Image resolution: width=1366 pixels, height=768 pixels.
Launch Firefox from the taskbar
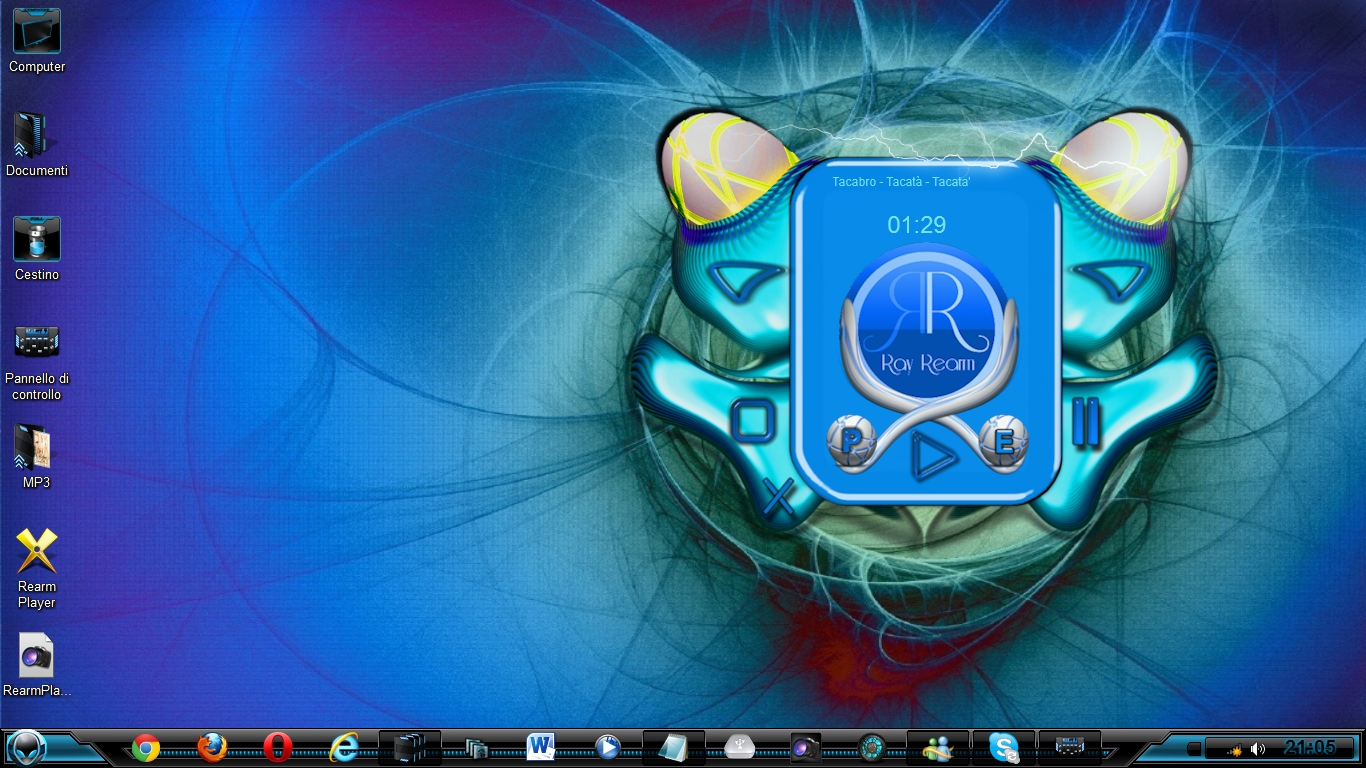coord(212,747)
